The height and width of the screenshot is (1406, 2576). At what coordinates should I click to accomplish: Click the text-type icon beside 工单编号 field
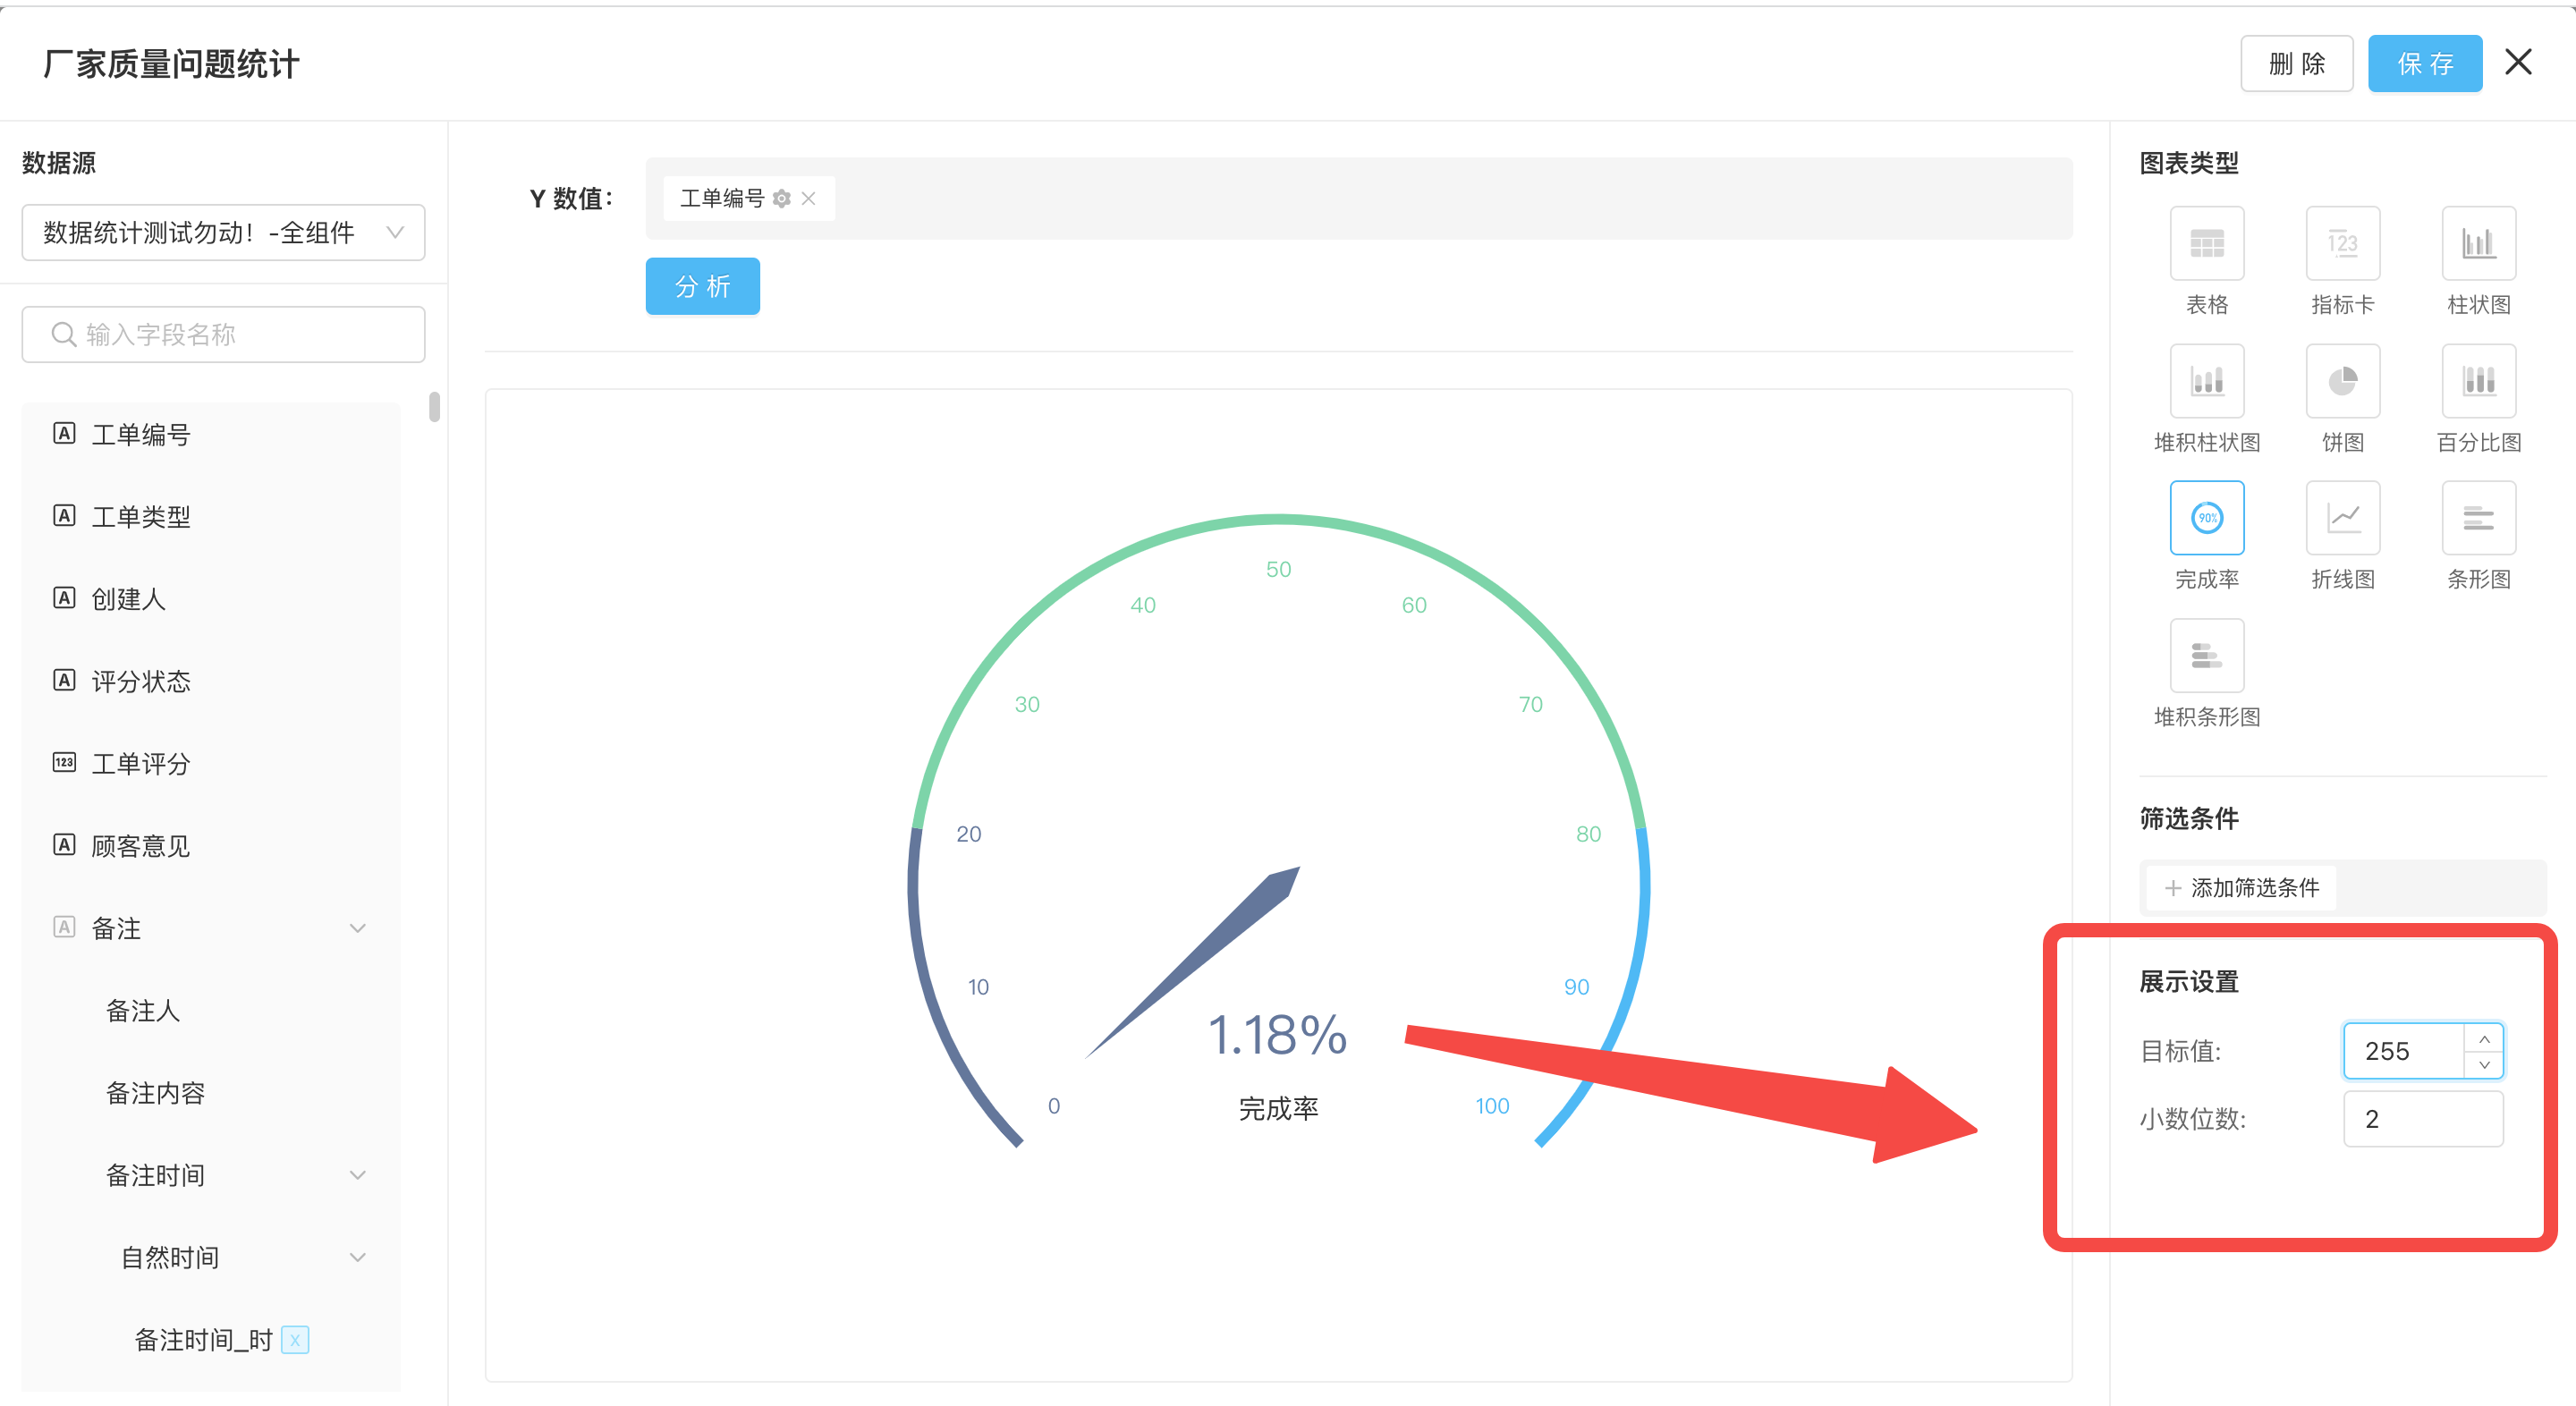tap(64, 433)
